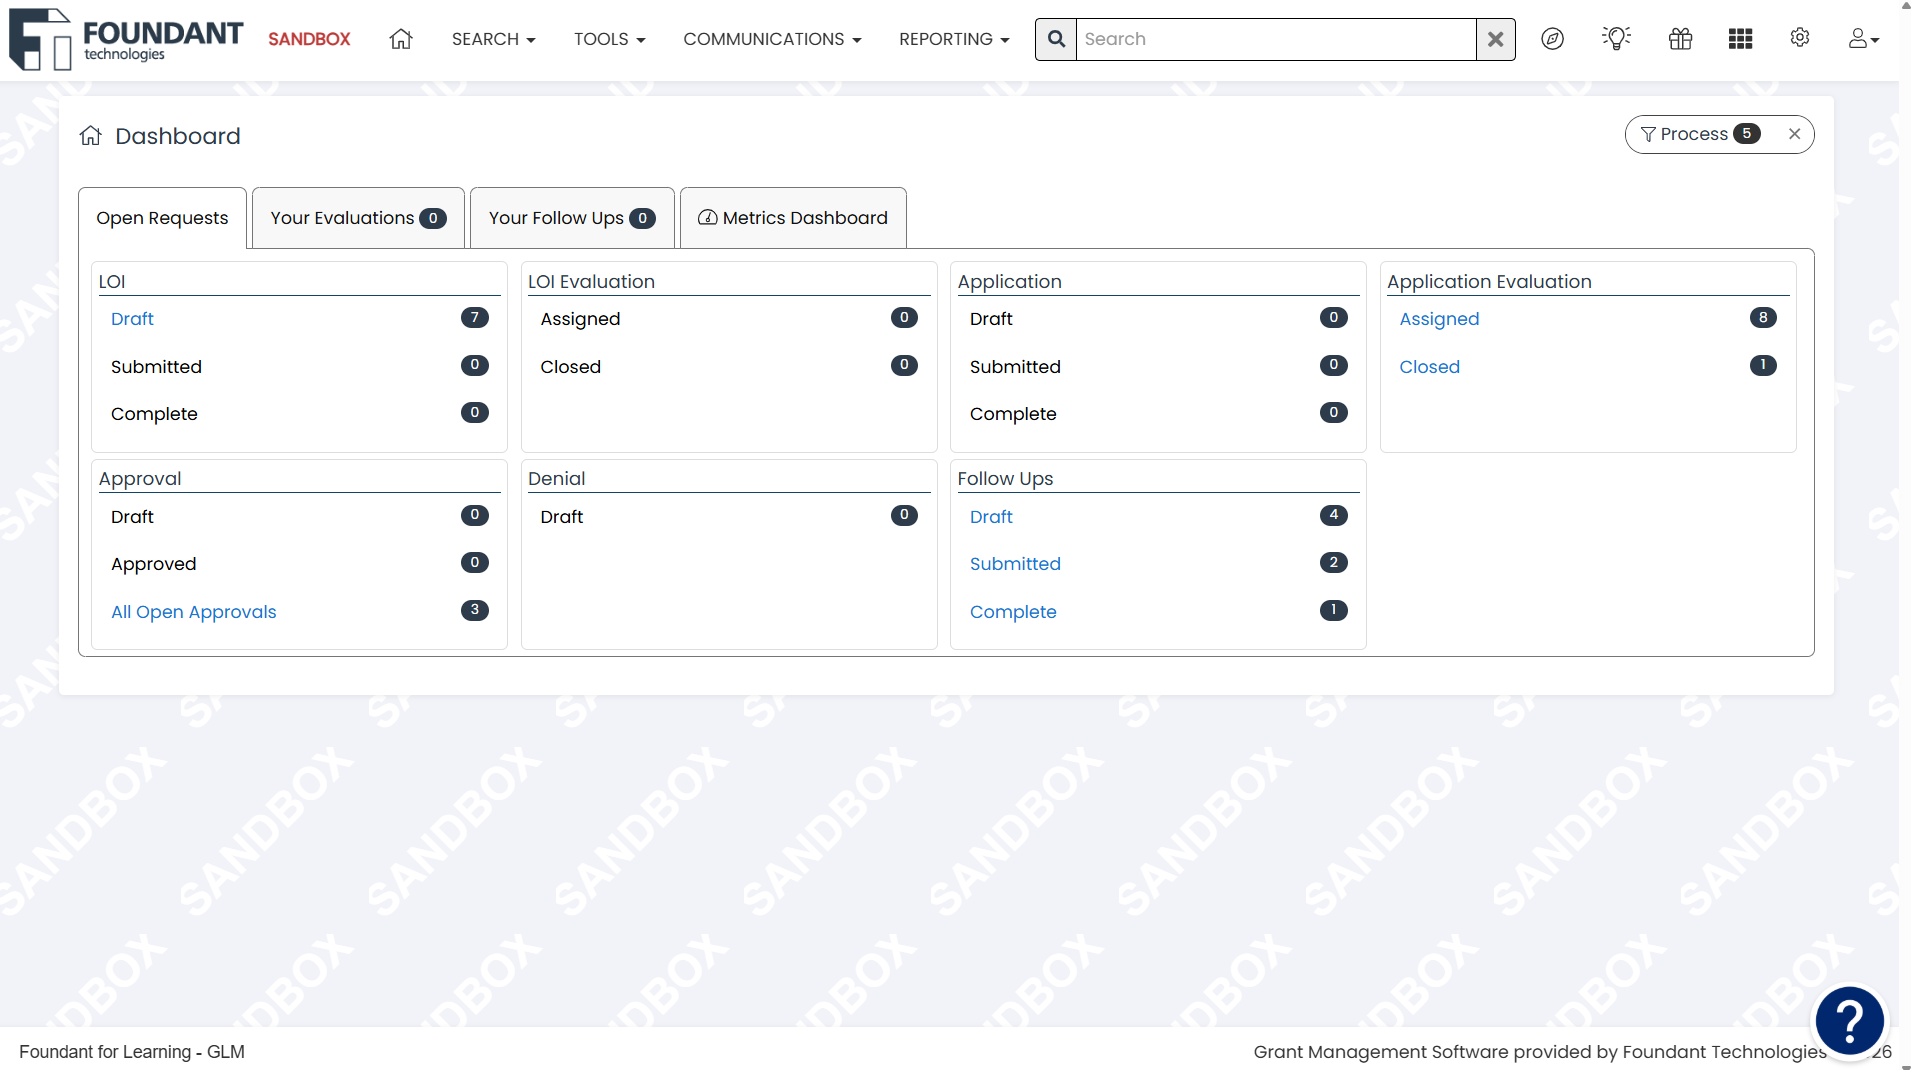Open the help question mark bubble
Screen dimensions: 1911x1070
1850,1021
